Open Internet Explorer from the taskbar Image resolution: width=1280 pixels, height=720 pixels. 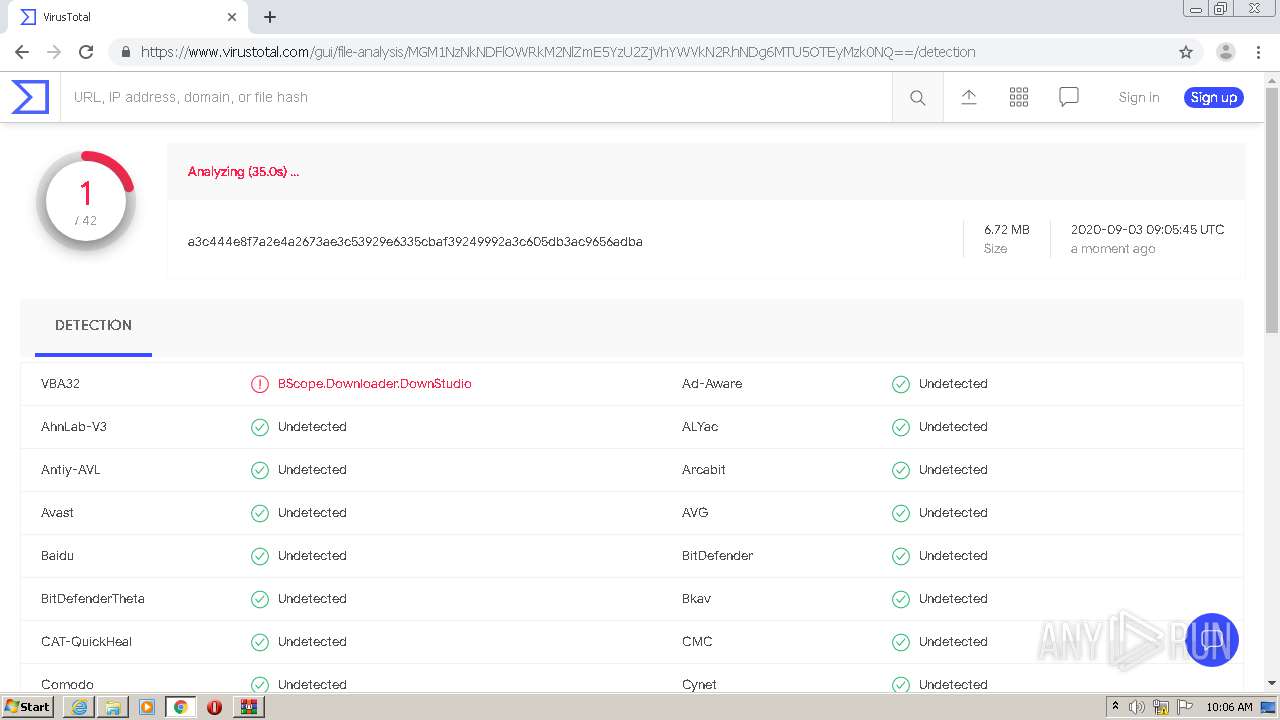[x=79, y=707]
